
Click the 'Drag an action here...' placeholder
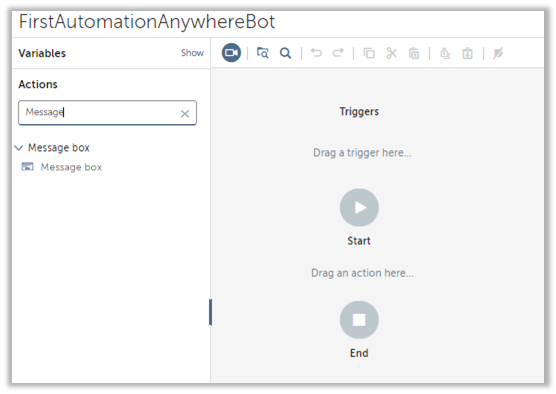click(362, 273)
